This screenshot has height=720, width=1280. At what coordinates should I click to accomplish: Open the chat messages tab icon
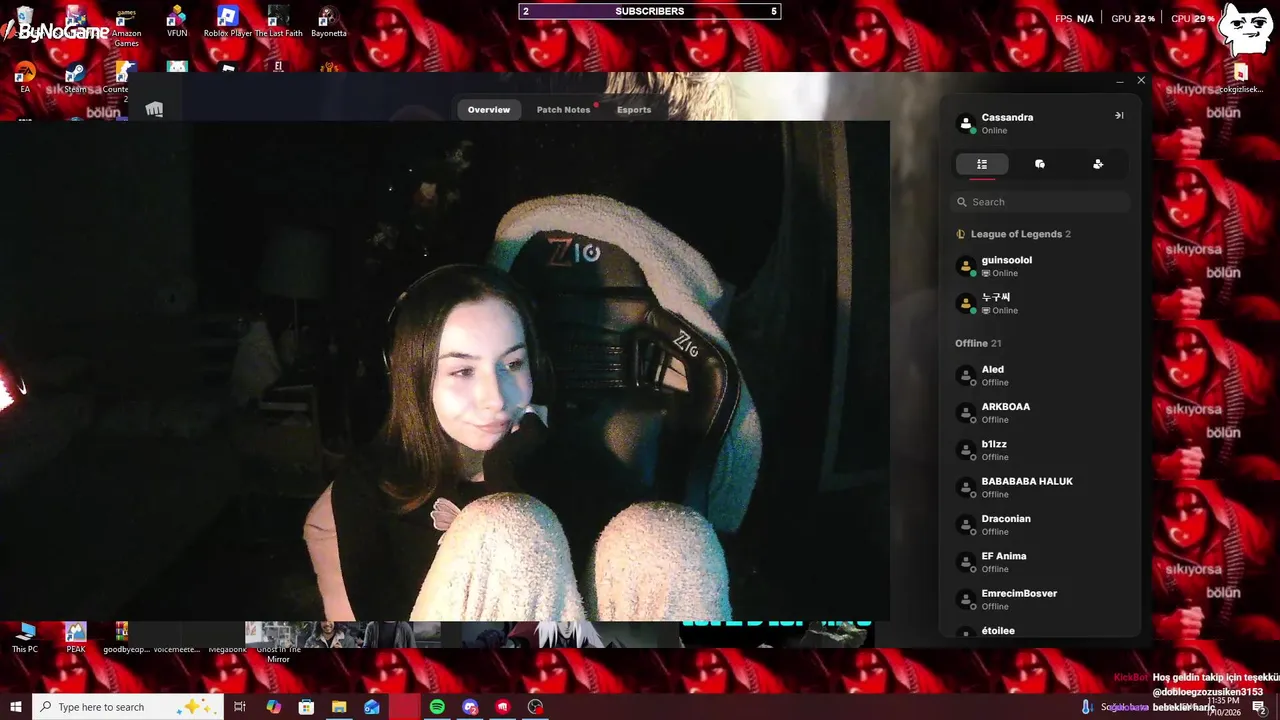(x=1040, y=164)
